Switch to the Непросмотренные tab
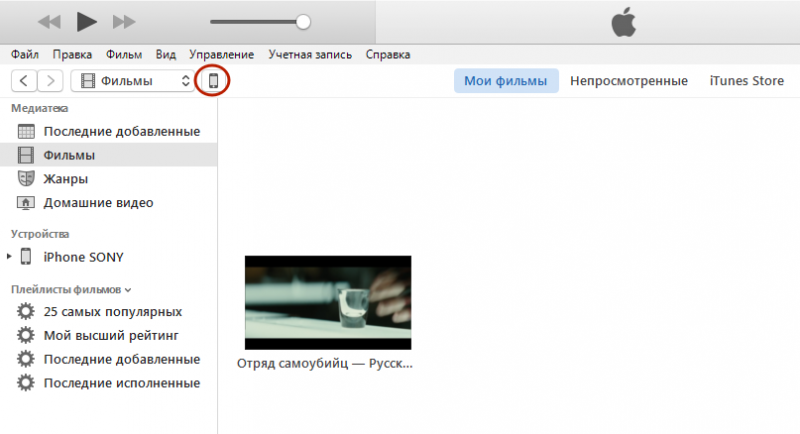Viewport: 800px width, 434px height. click(629, 81)
